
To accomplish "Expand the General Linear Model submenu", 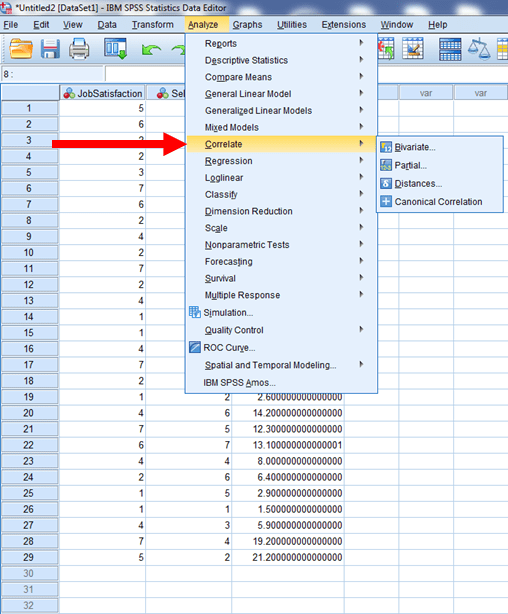I will (281, 94).
